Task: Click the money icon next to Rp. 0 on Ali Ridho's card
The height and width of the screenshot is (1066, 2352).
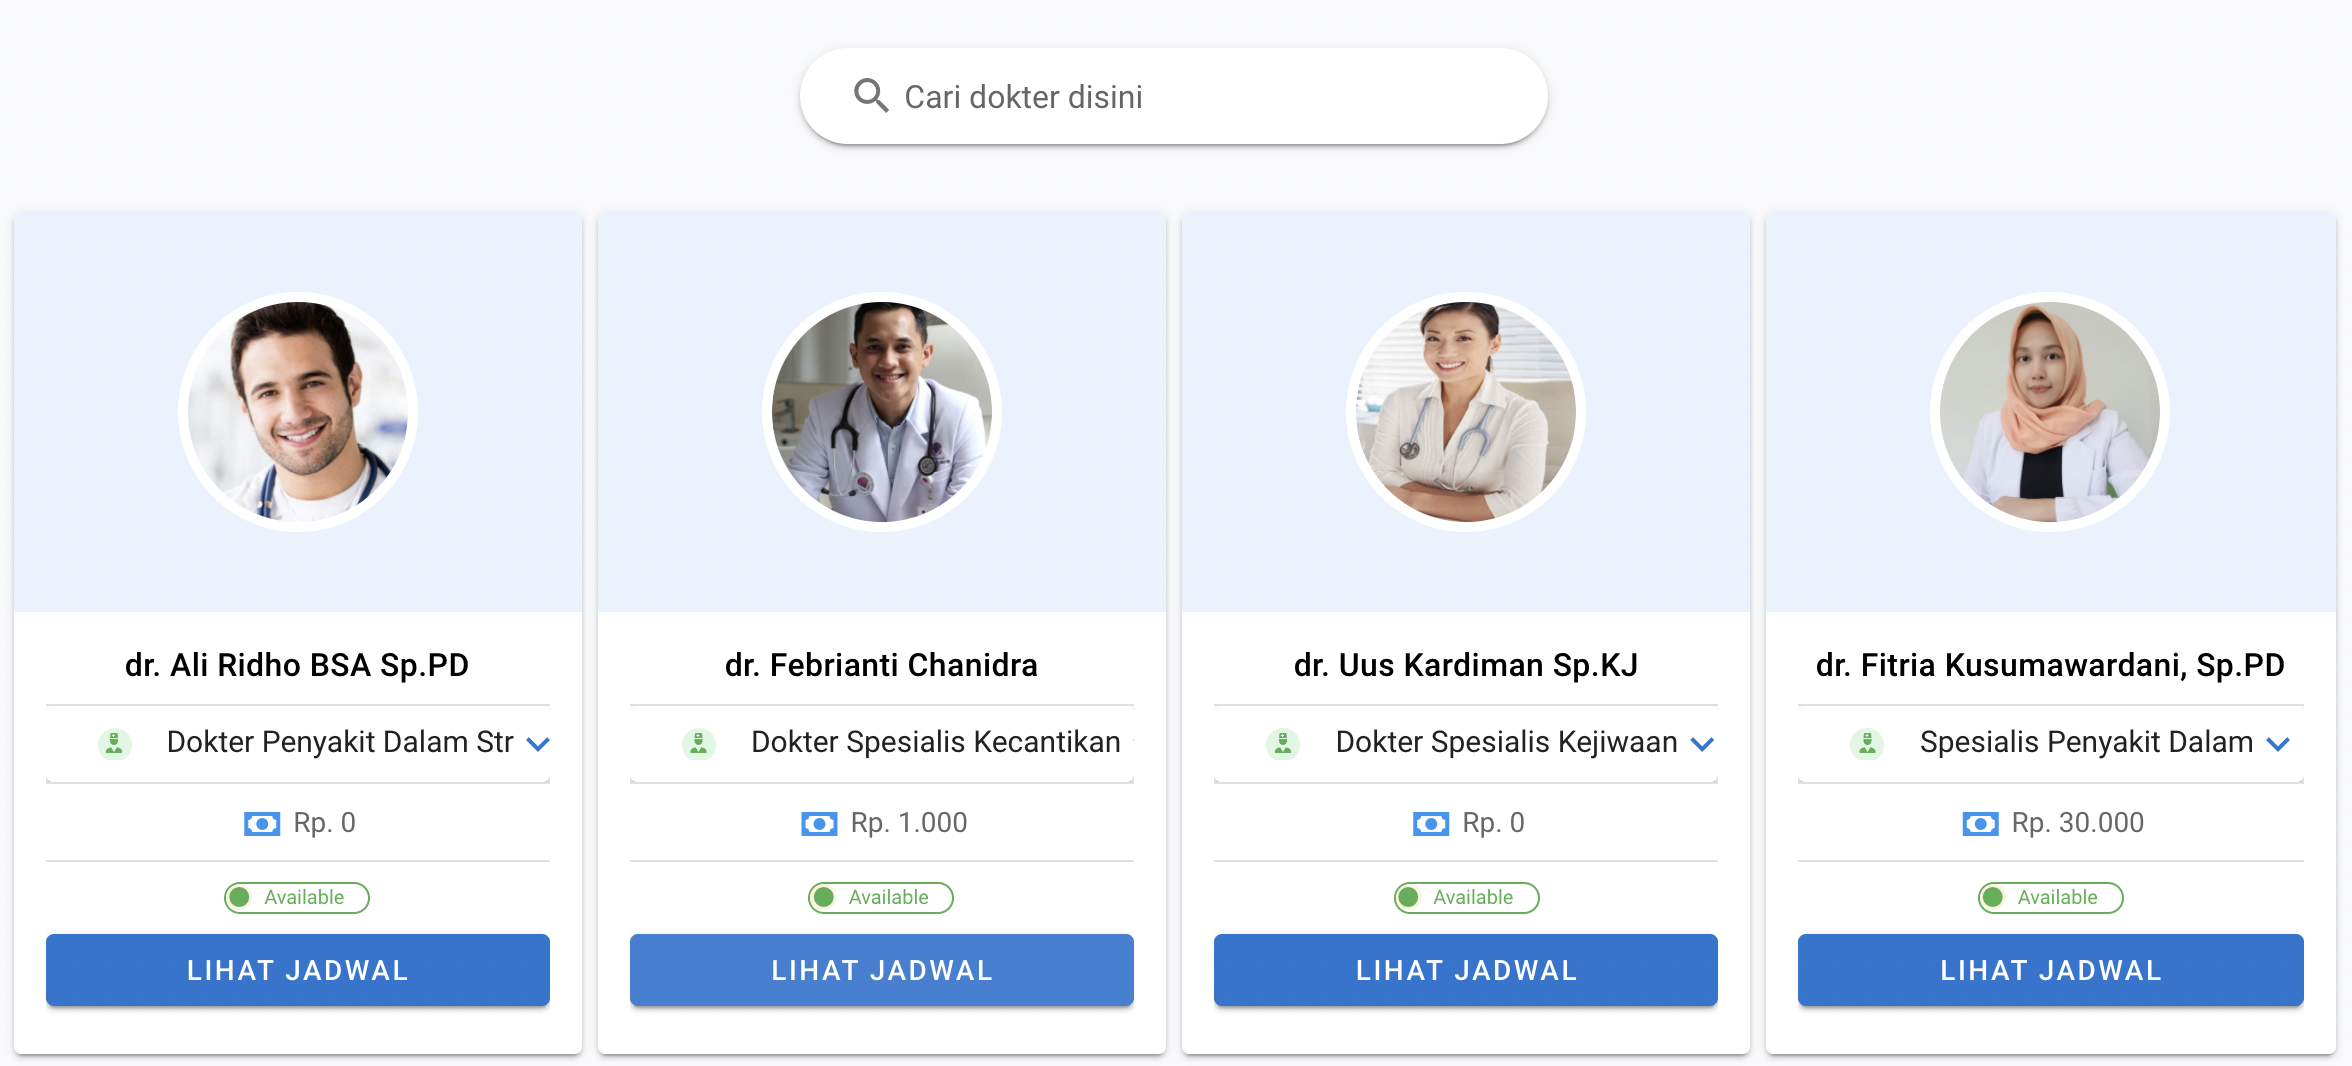Action: click(261, 823)
